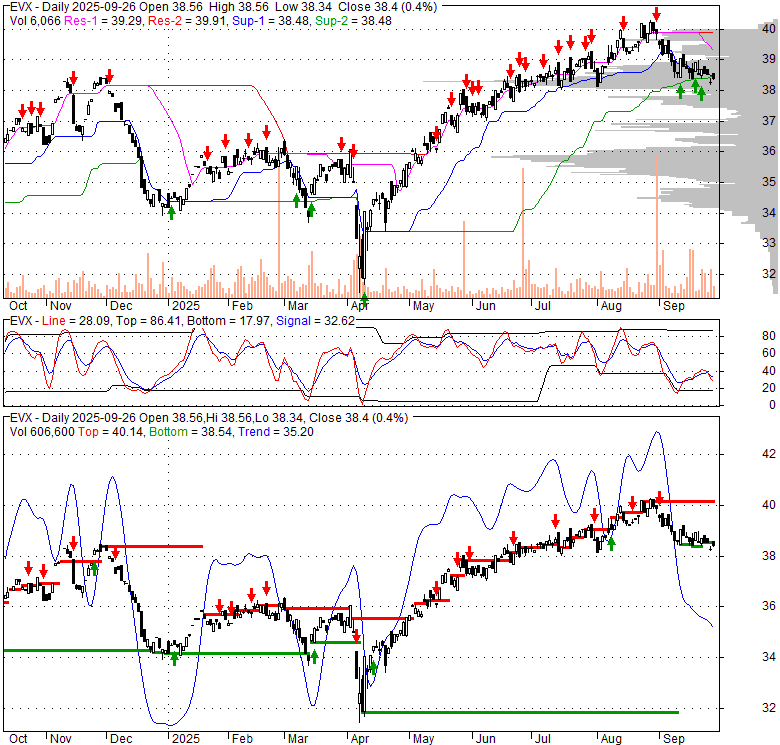780x745 pixels.
Task: Click the 40 price label on top chart axis
Action: pyautogui.click(x=769, y=28)
